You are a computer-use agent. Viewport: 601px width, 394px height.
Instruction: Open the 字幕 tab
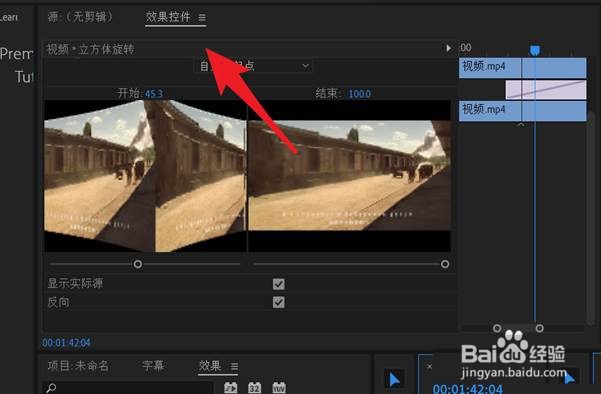click(x=153, y=366)
